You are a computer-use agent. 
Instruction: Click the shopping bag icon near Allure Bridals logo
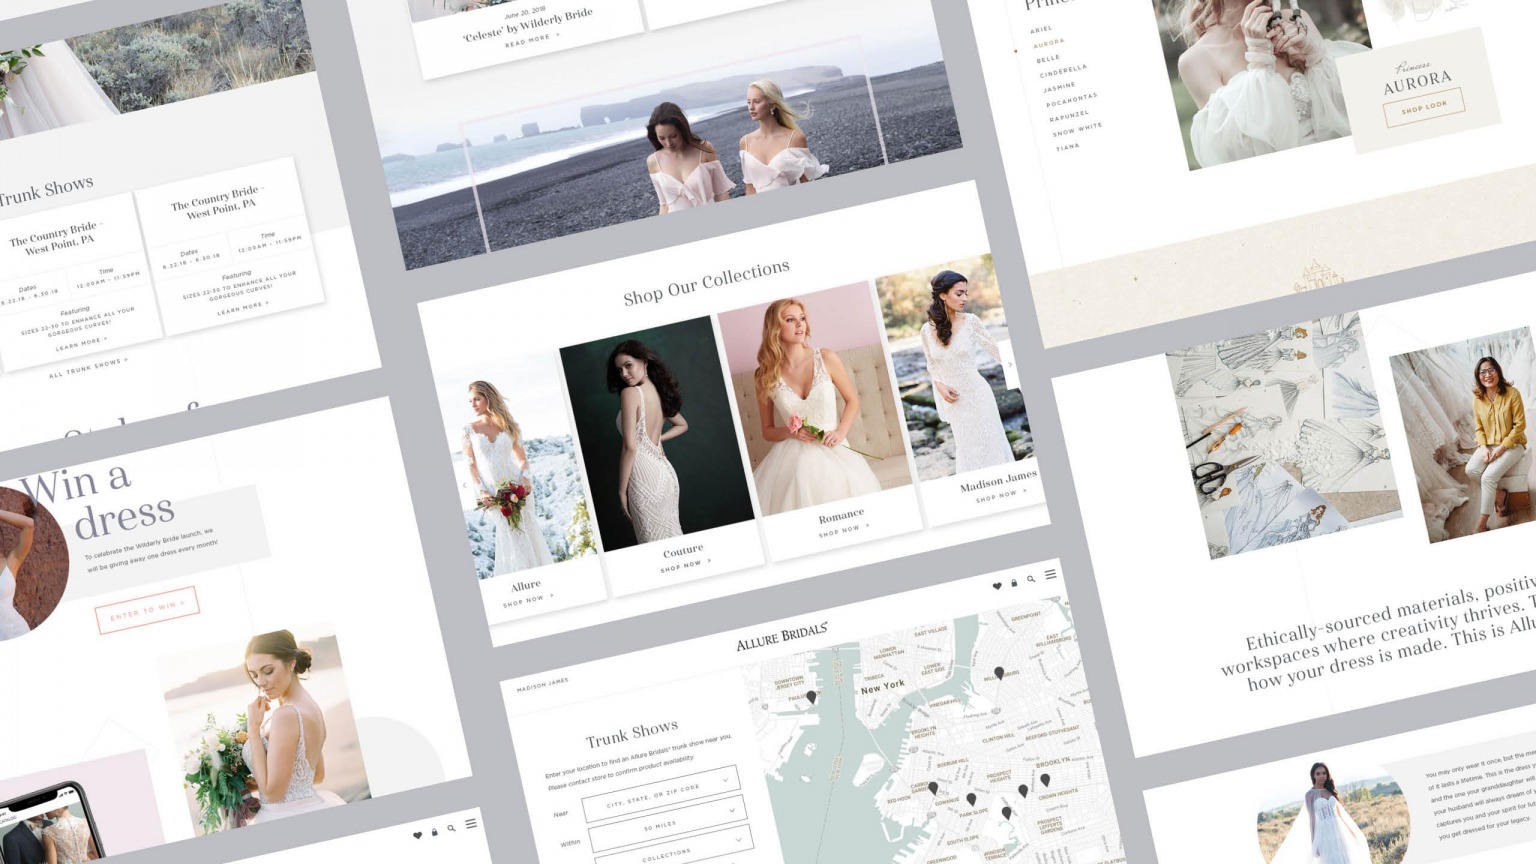pyautogui.click(x=1012, y=581)
